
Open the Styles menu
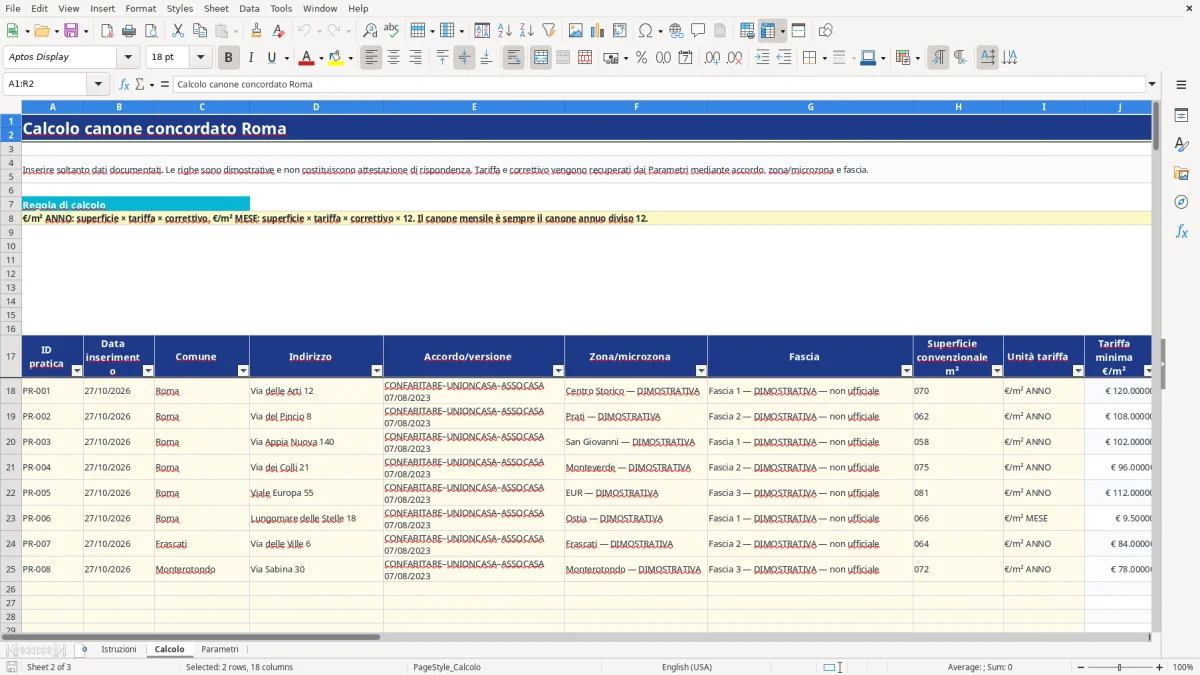180,8
